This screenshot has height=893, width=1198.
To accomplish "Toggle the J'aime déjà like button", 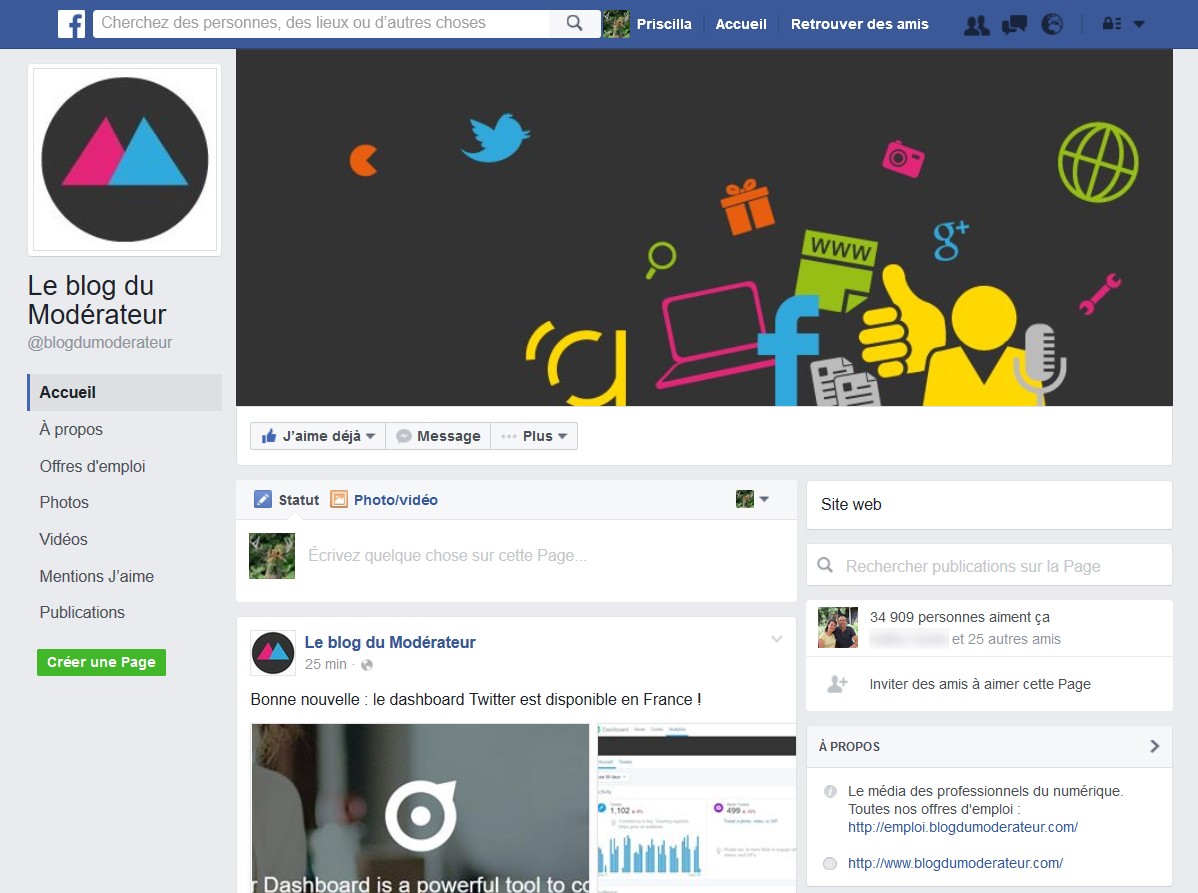I will pos(317,436).
